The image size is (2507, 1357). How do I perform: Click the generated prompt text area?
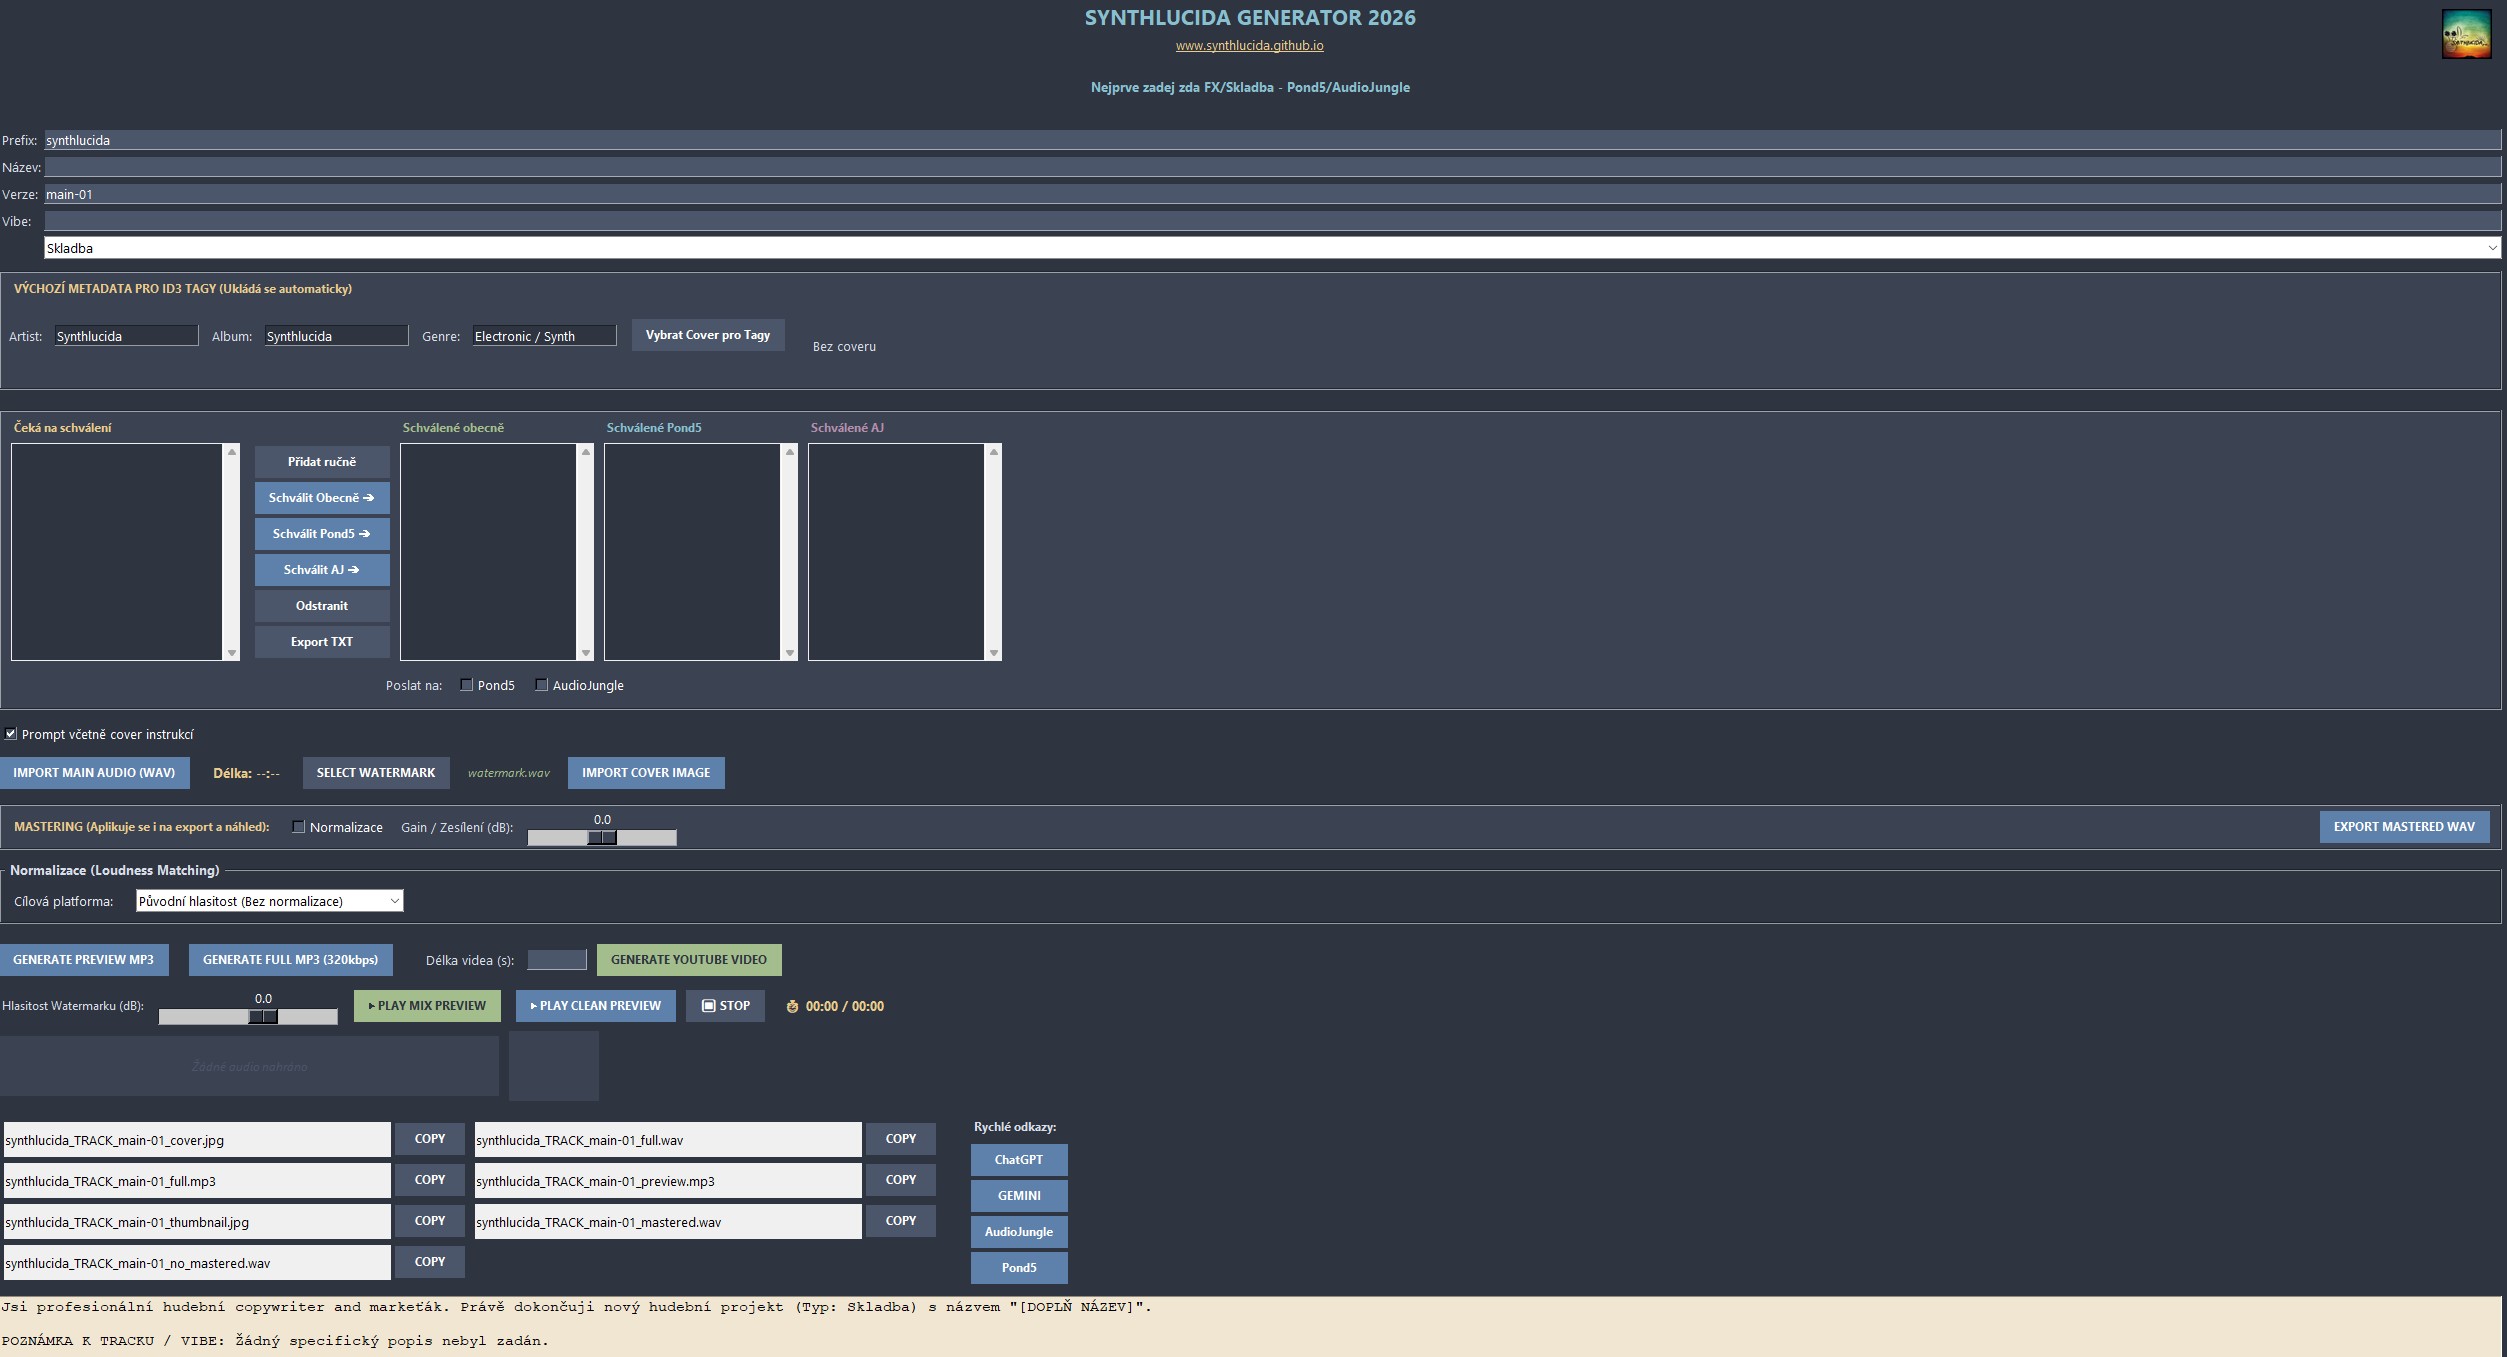coord(1253,1327)
